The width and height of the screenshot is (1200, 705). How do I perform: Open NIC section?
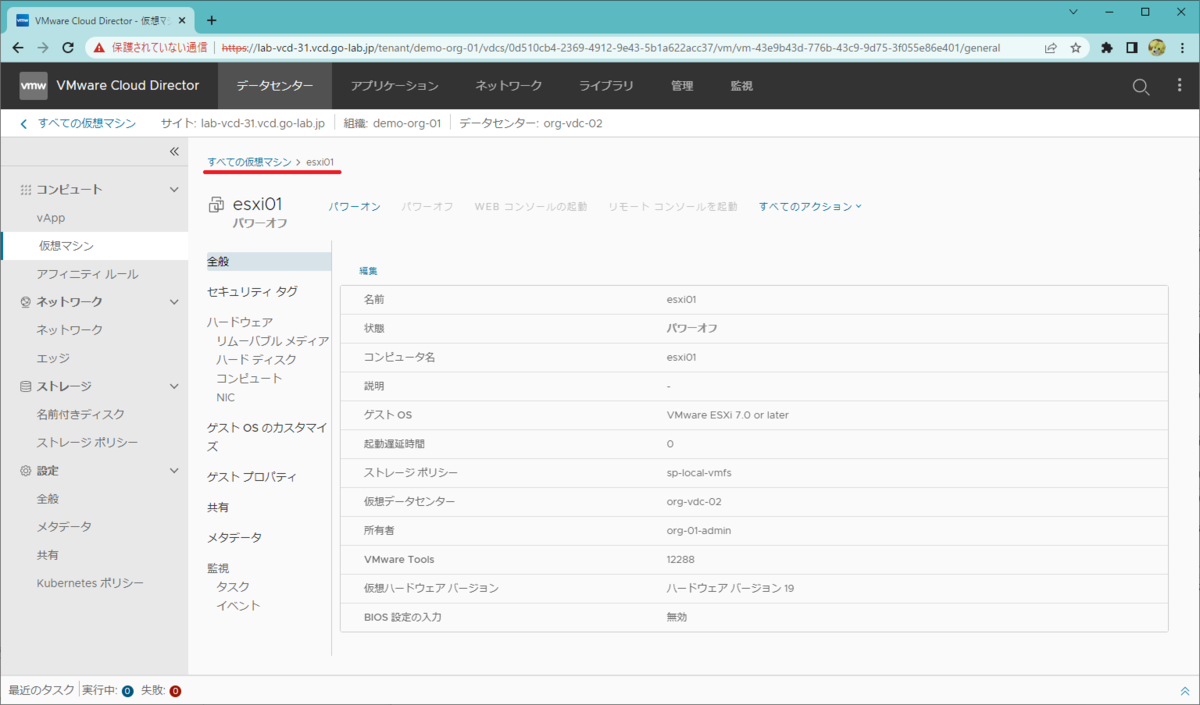click(226, 397)
